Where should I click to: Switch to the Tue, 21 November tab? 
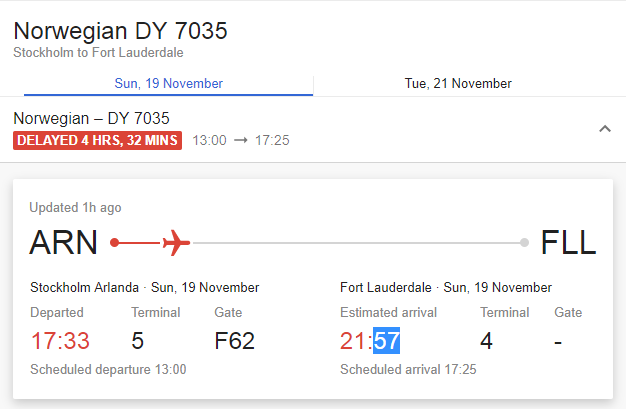(x=458, y=84)
